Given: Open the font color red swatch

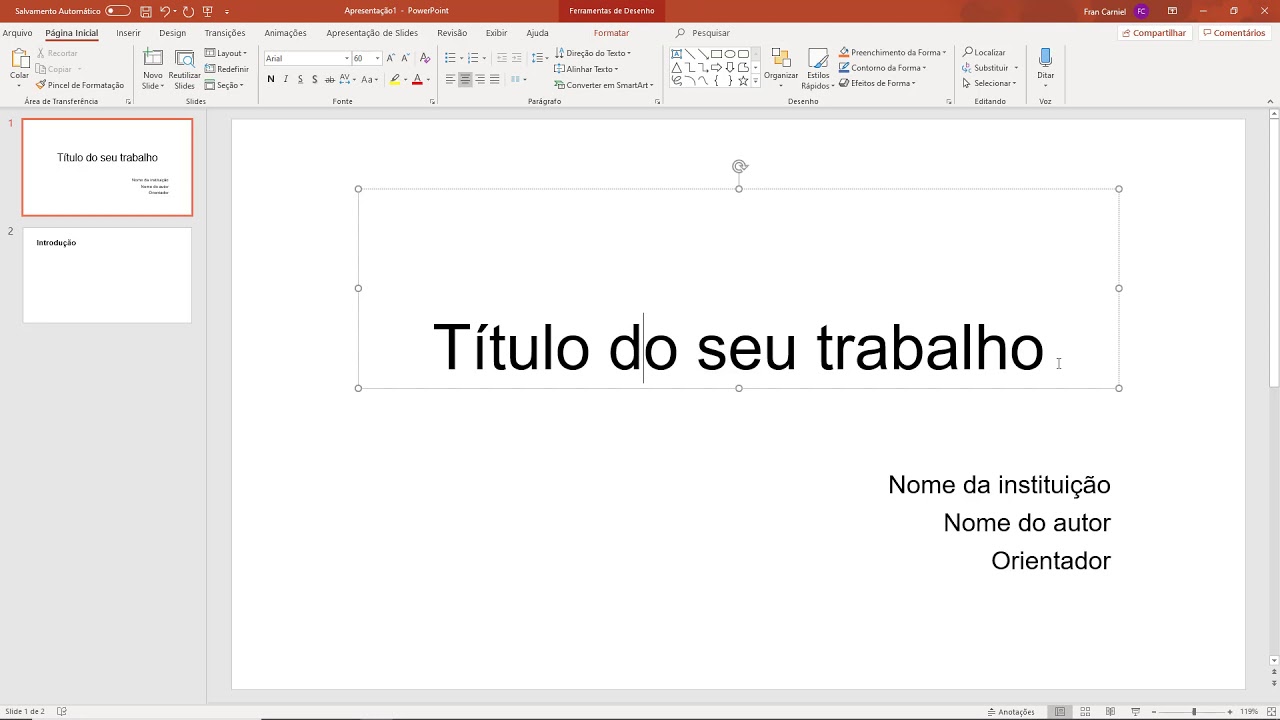Looking at the screenshot, I should pyautogui.click(x=417, y=79).
